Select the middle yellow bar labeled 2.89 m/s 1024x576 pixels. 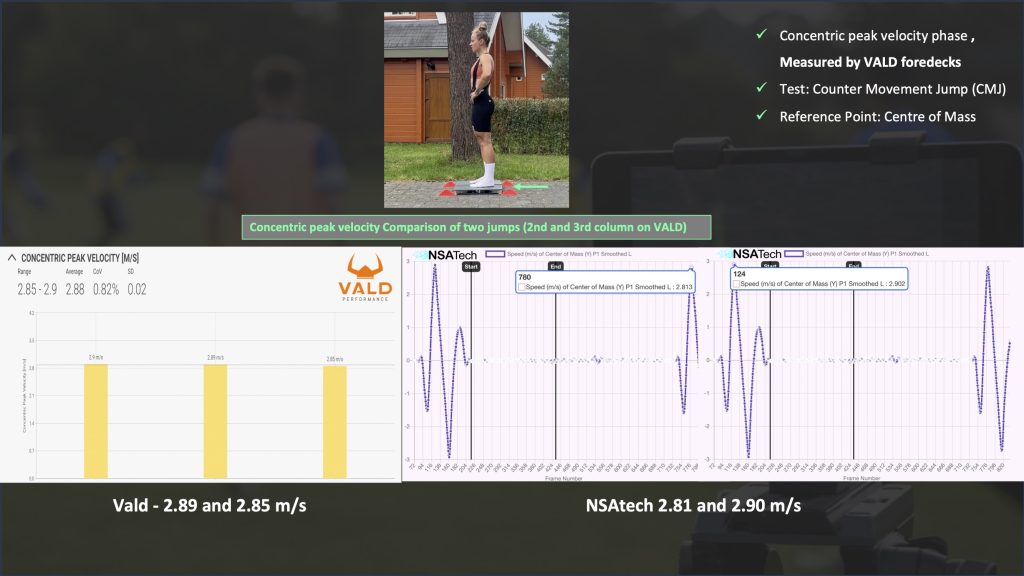(x=215, y=421)
